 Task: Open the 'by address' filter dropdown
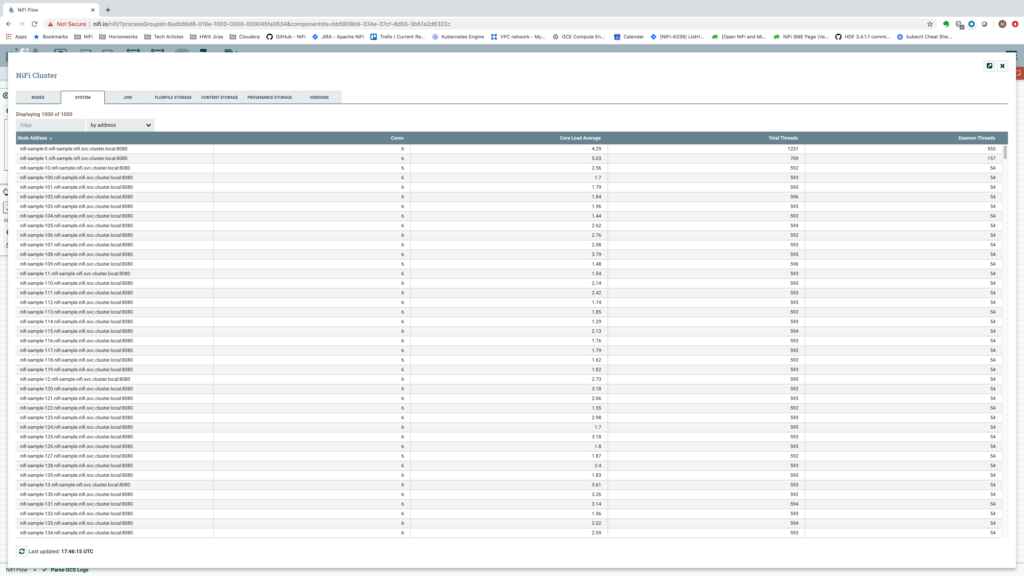click(120, 124)
